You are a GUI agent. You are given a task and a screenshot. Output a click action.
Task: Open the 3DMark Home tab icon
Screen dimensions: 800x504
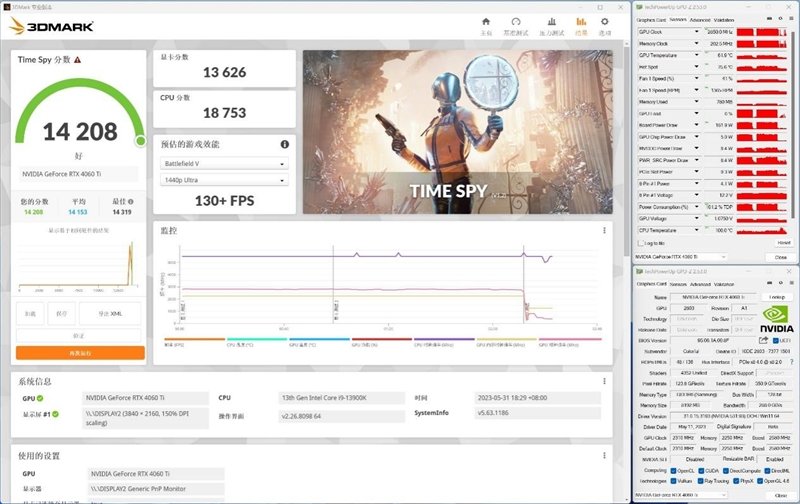[486, 21]
